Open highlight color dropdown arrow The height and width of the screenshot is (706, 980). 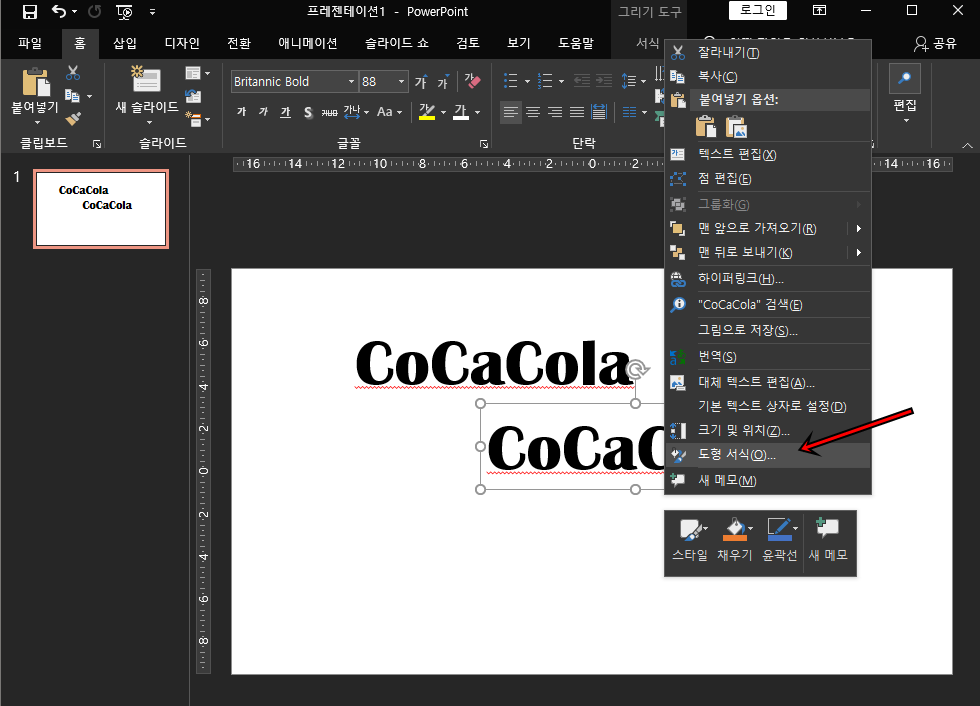coord(443,112)
